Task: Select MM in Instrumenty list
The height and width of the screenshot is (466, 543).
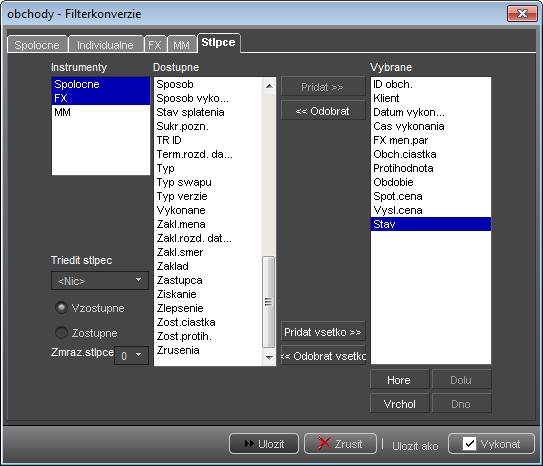Action: 101,112
